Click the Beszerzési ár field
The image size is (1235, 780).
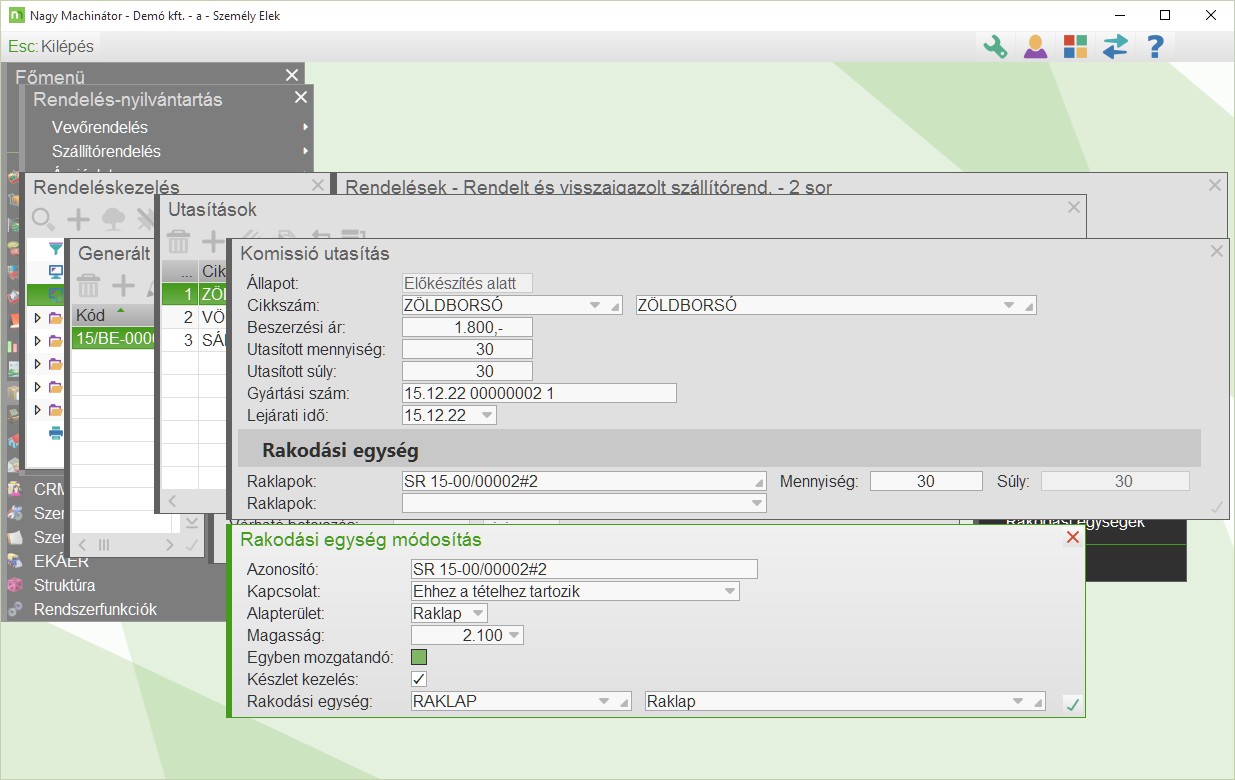point(467,327)
